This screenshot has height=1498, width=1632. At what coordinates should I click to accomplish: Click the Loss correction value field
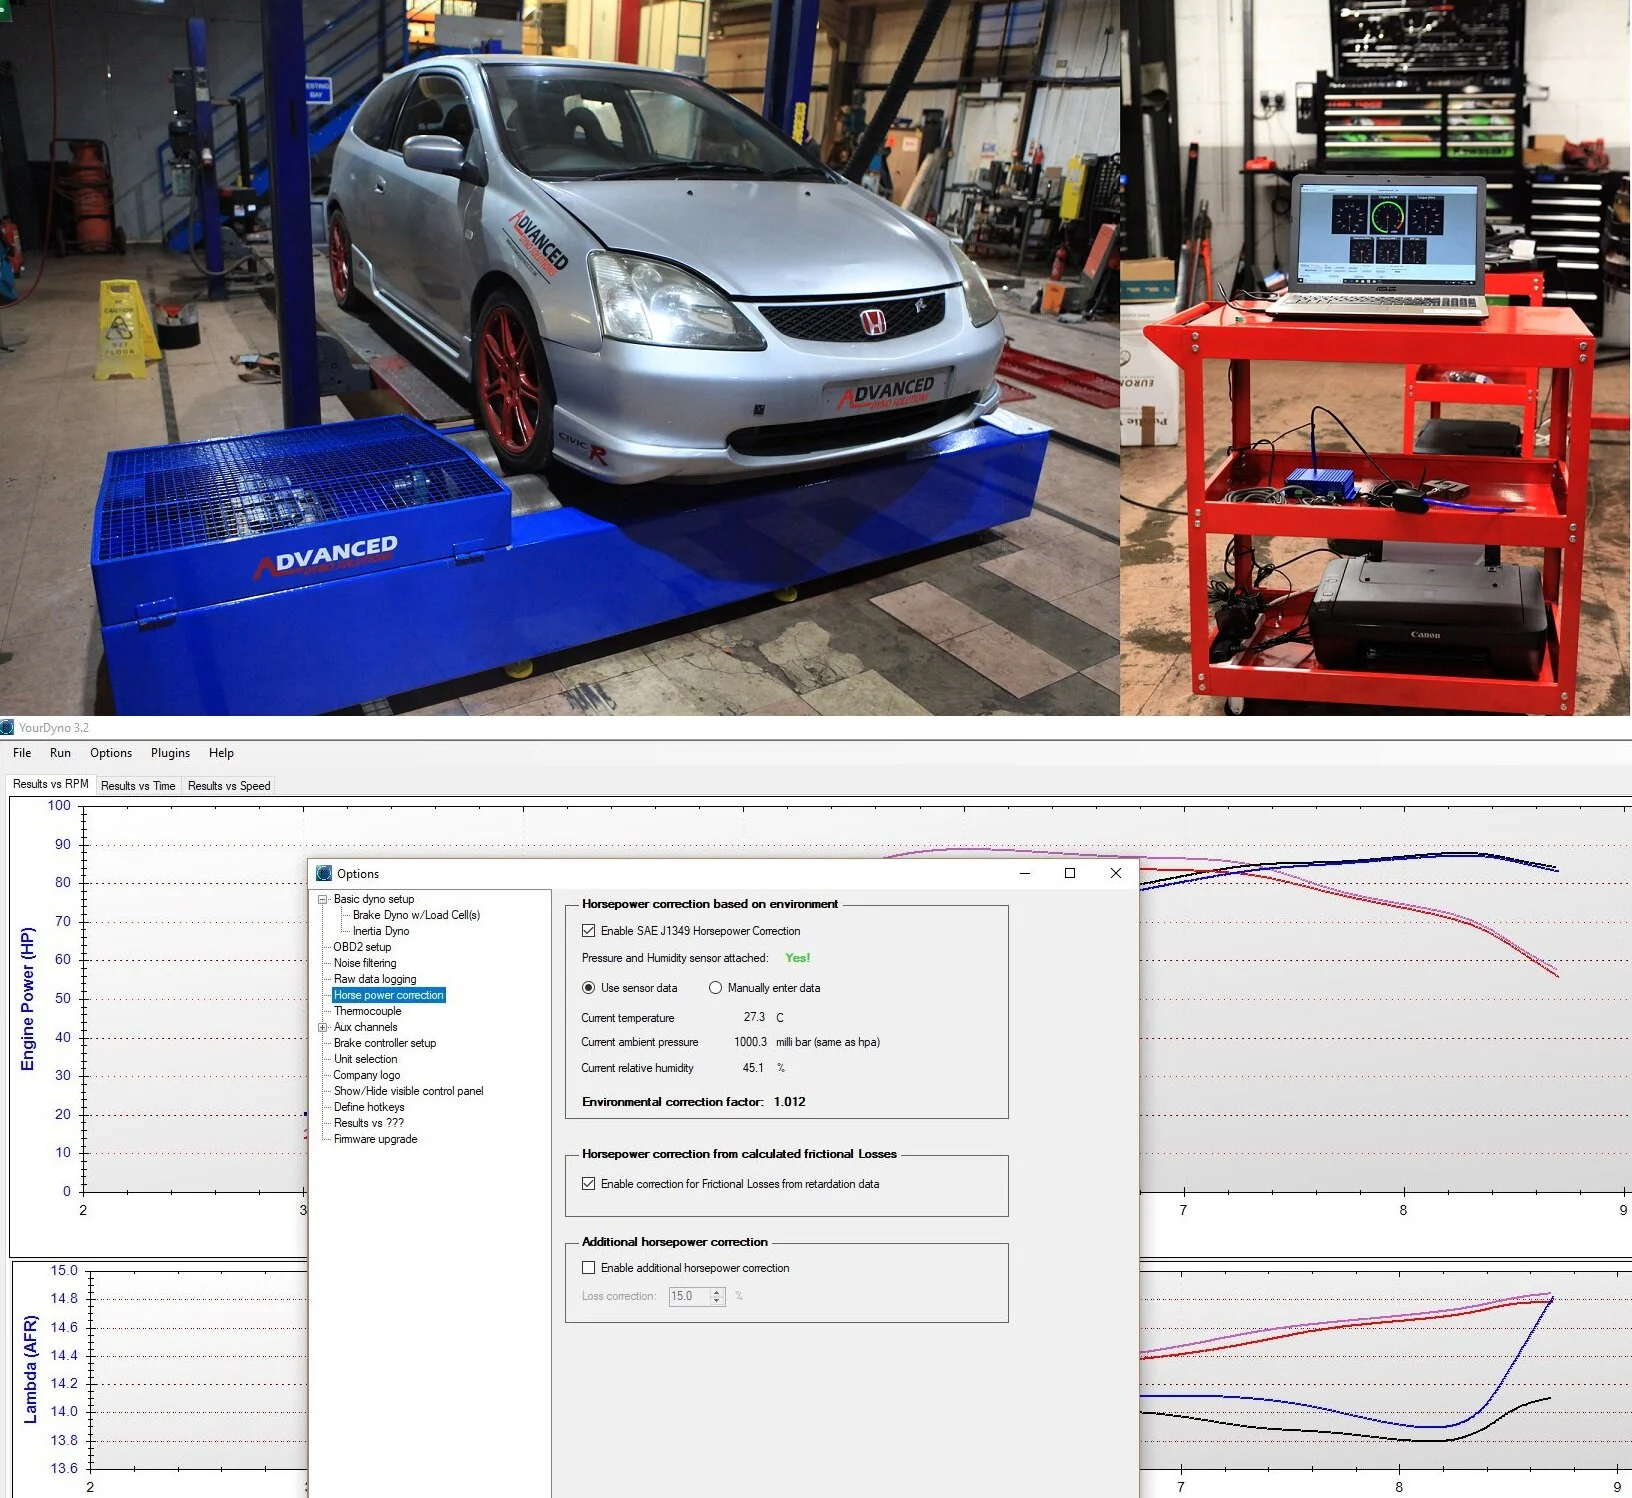689,1296
